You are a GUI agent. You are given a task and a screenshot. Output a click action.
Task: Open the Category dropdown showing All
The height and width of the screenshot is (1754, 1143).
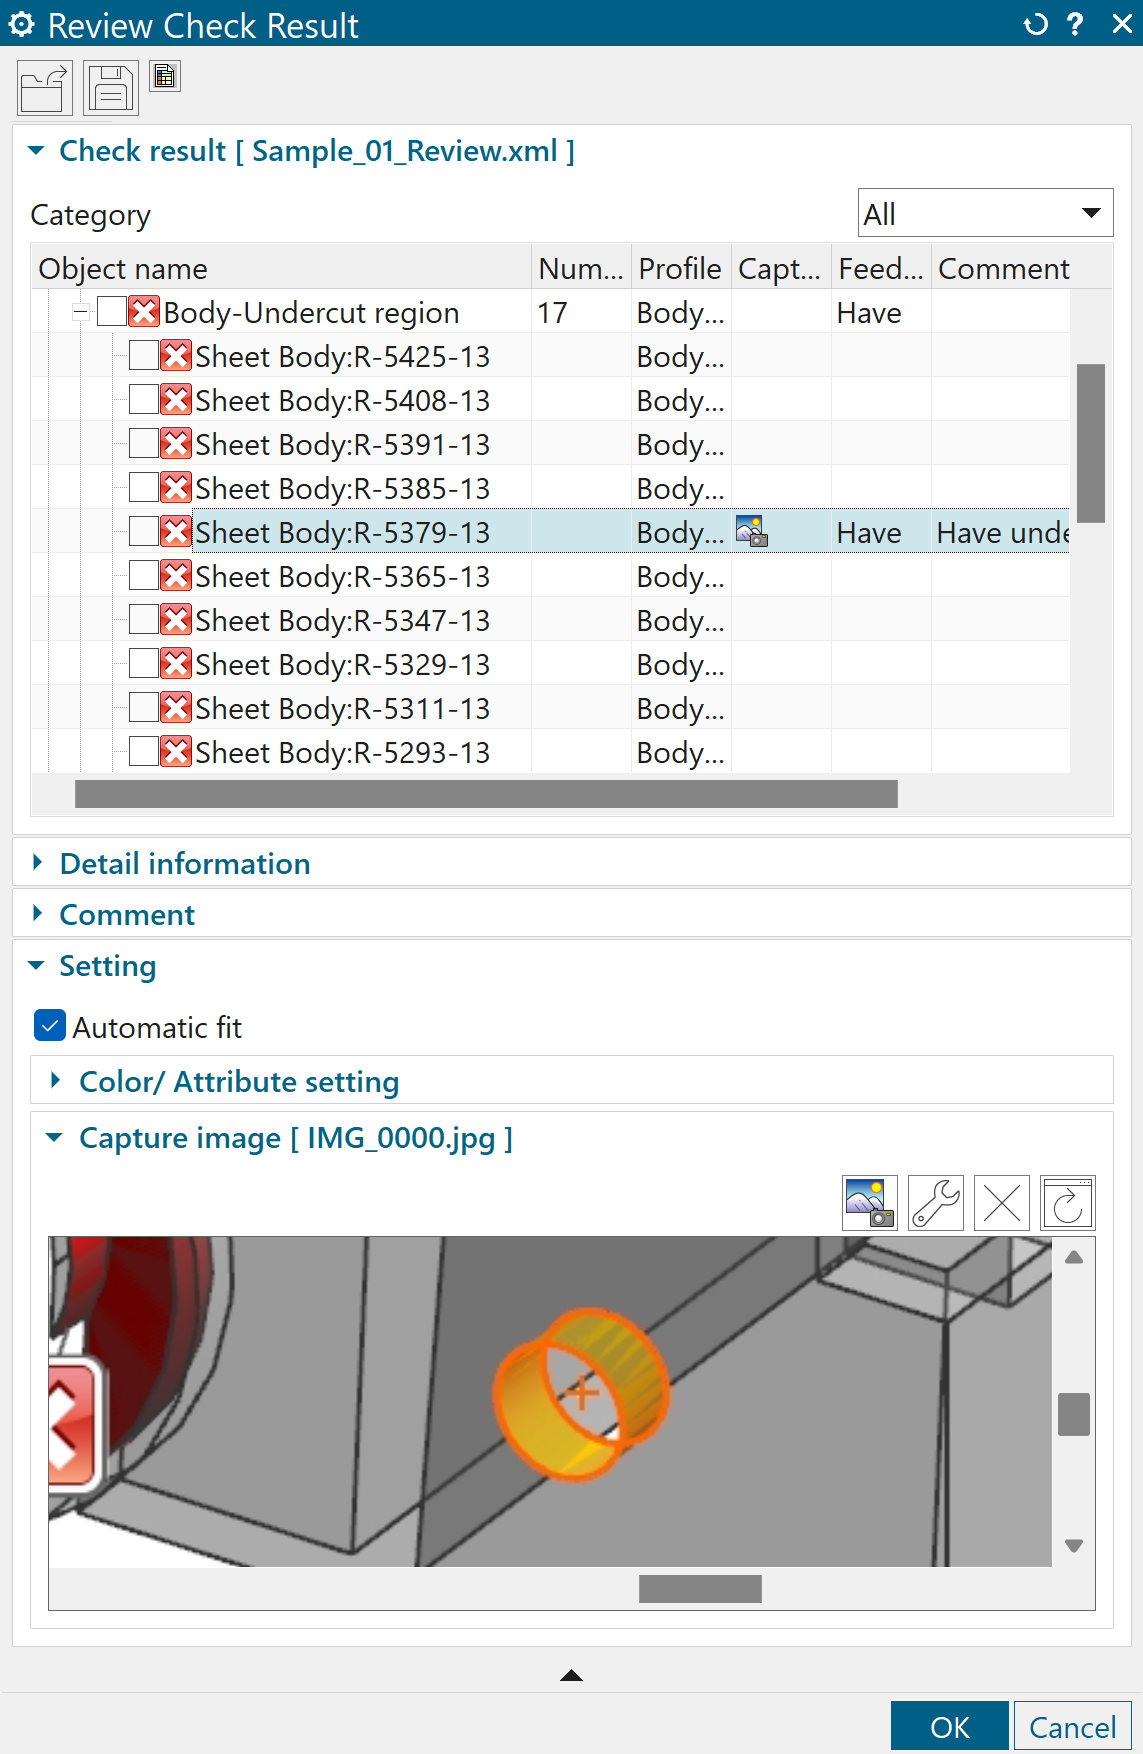(985, 213)
